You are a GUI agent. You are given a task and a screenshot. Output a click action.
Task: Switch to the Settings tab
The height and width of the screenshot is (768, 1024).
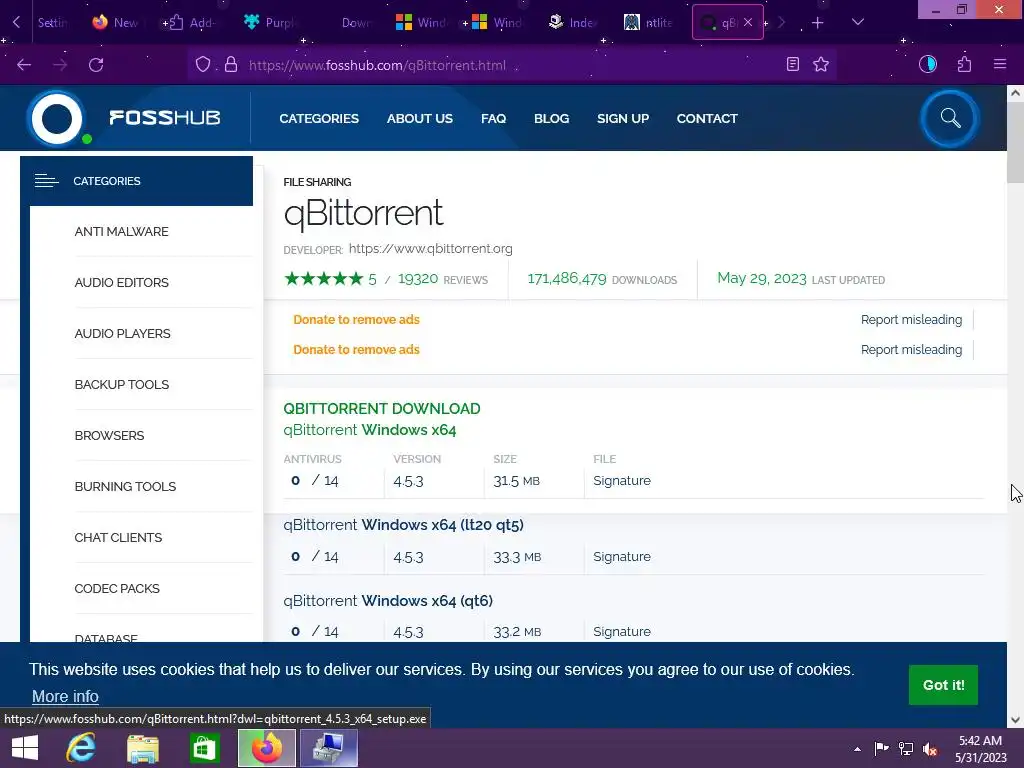tap(52, 23)
